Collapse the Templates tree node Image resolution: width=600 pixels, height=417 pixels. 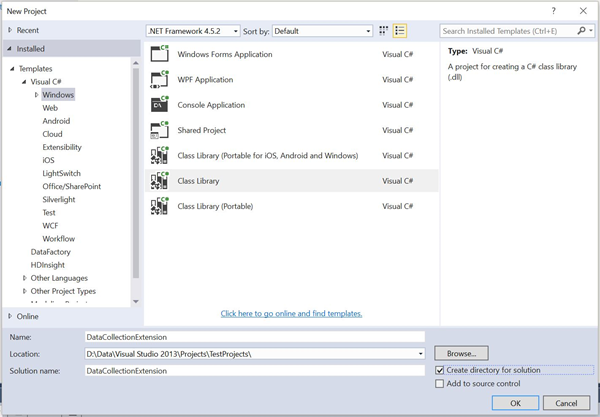12,69
